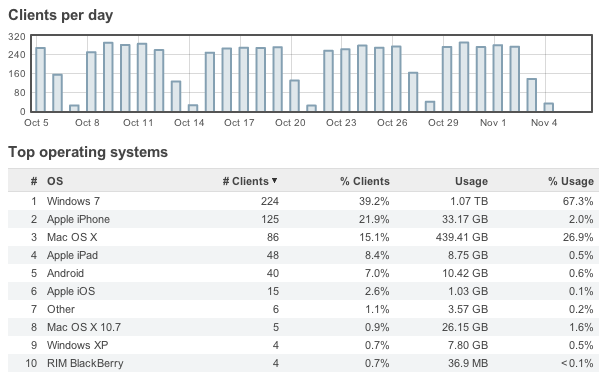The image size is (609, 384).
Task: Click the Oct 11 axis label
Action: click(138, 123)
